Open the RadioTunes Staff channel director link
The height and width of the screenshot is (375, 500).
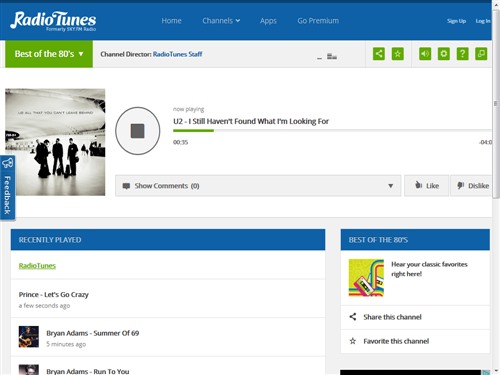point(177,54)
